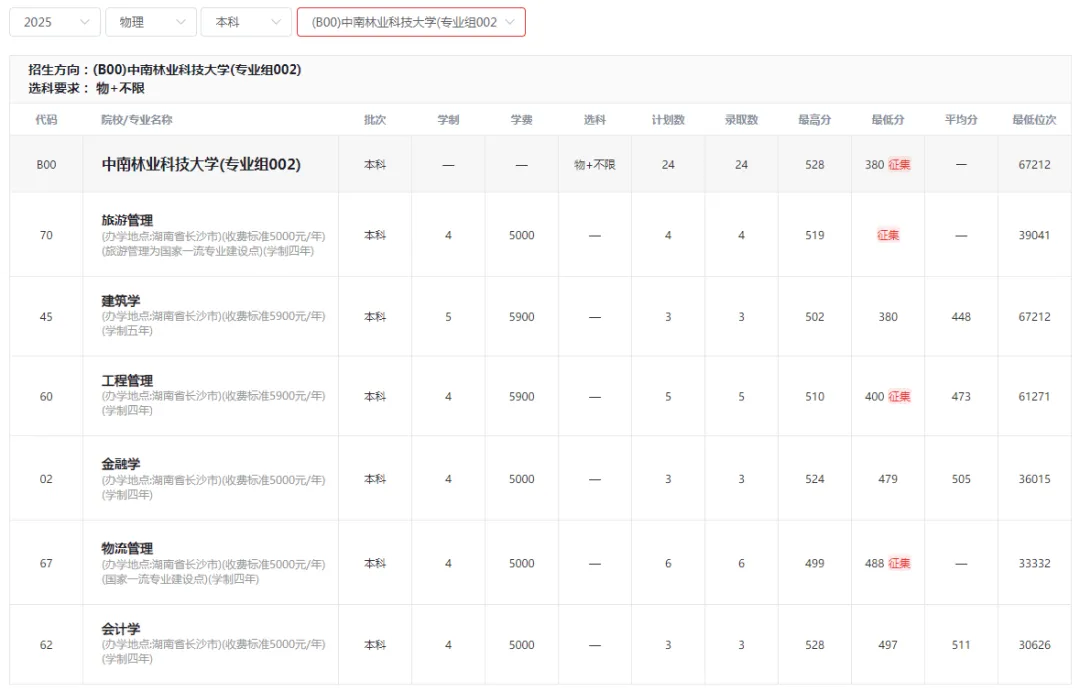Click the 学制 column header
This screenshot has height=692, width=1080.
[x=448, y=120]
